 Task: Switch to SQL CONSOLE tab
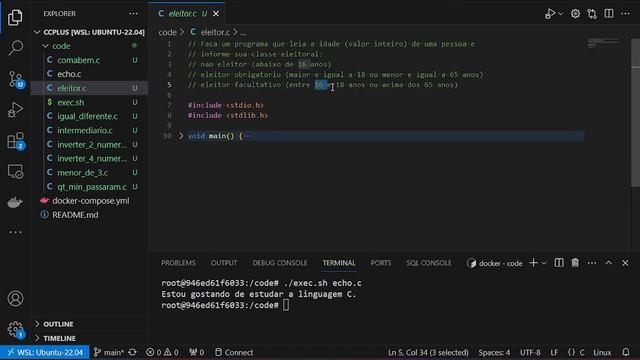pyautogui.click(x=429, y=263)
